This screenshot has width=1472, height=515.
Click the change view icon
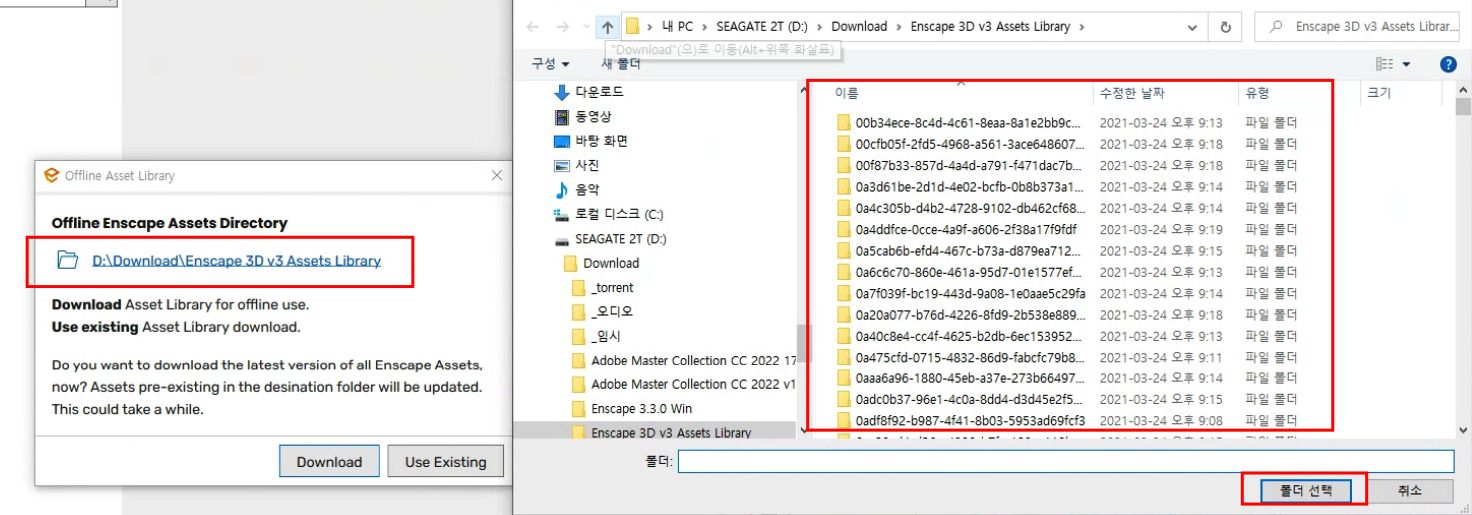pos(1385,64)
